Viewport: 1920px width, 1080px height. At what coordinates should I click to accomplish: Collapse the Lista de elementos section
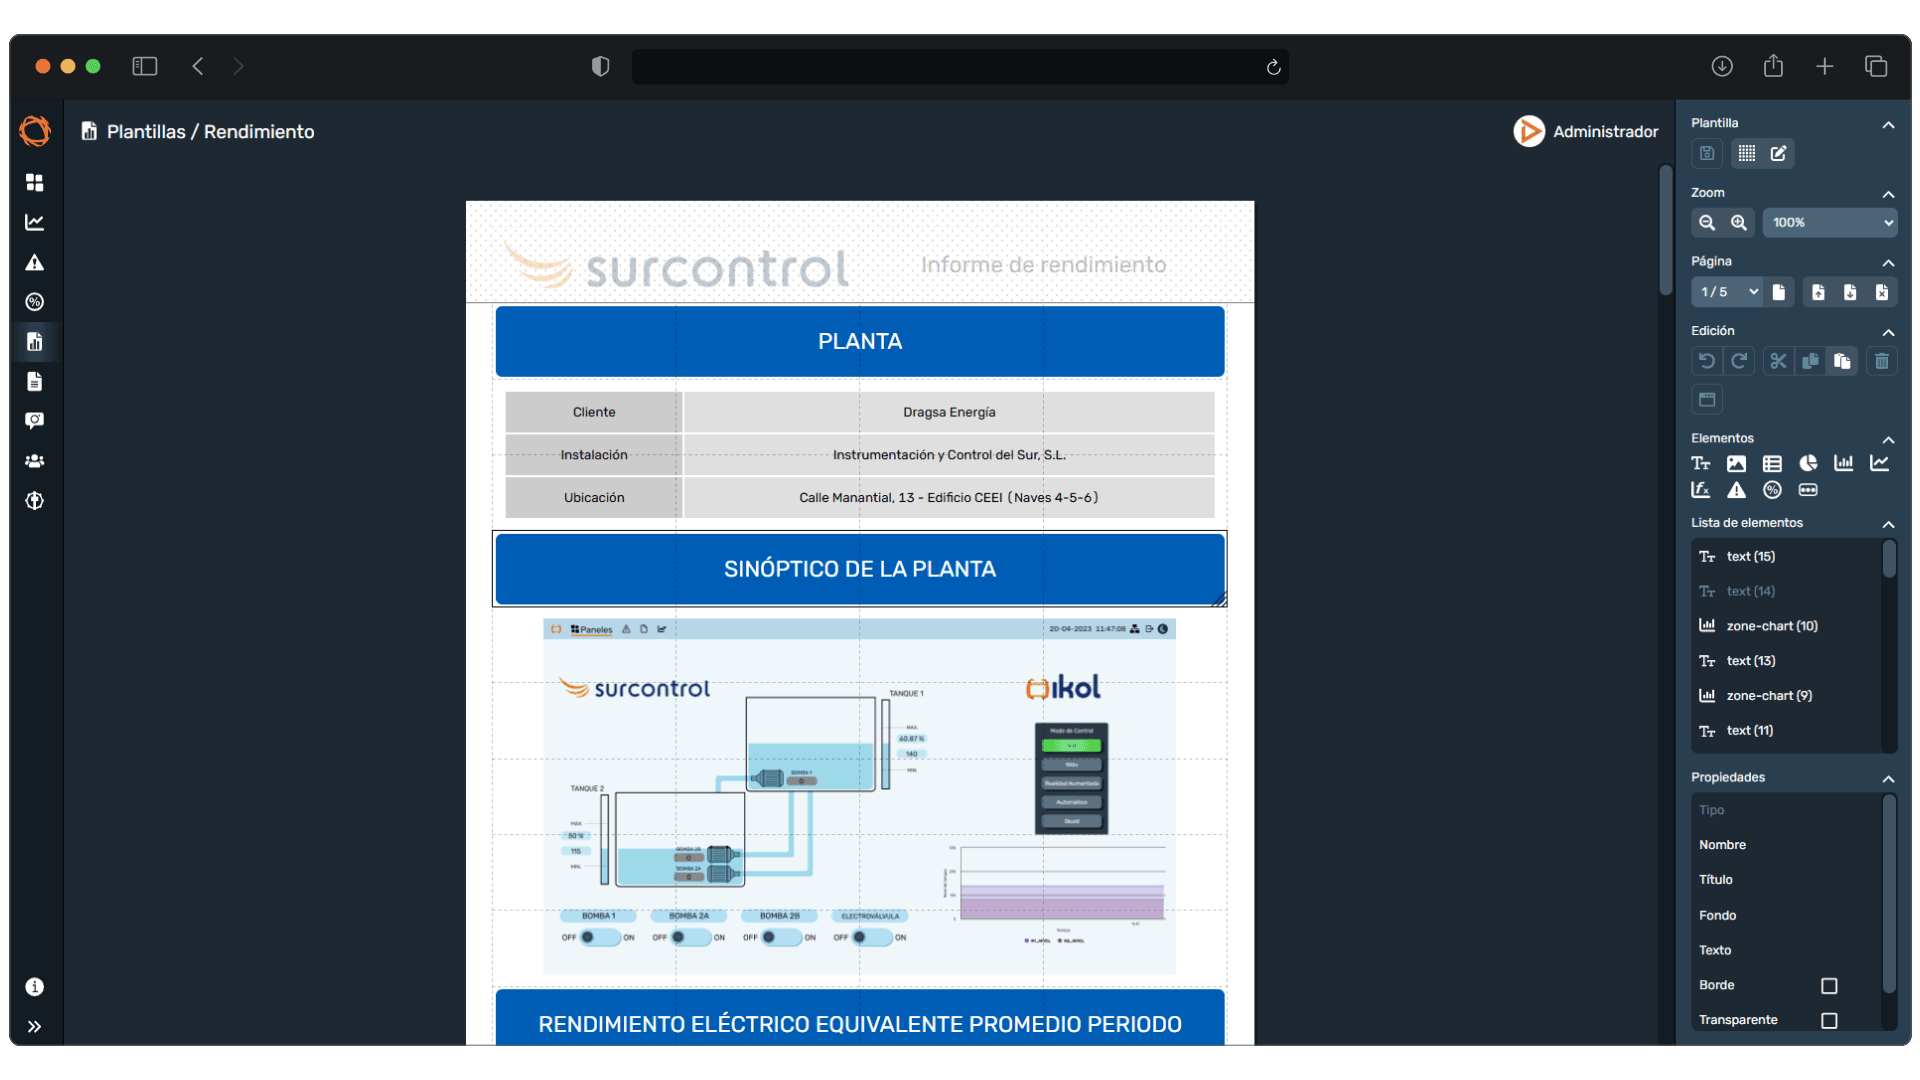coord(1888,525)
